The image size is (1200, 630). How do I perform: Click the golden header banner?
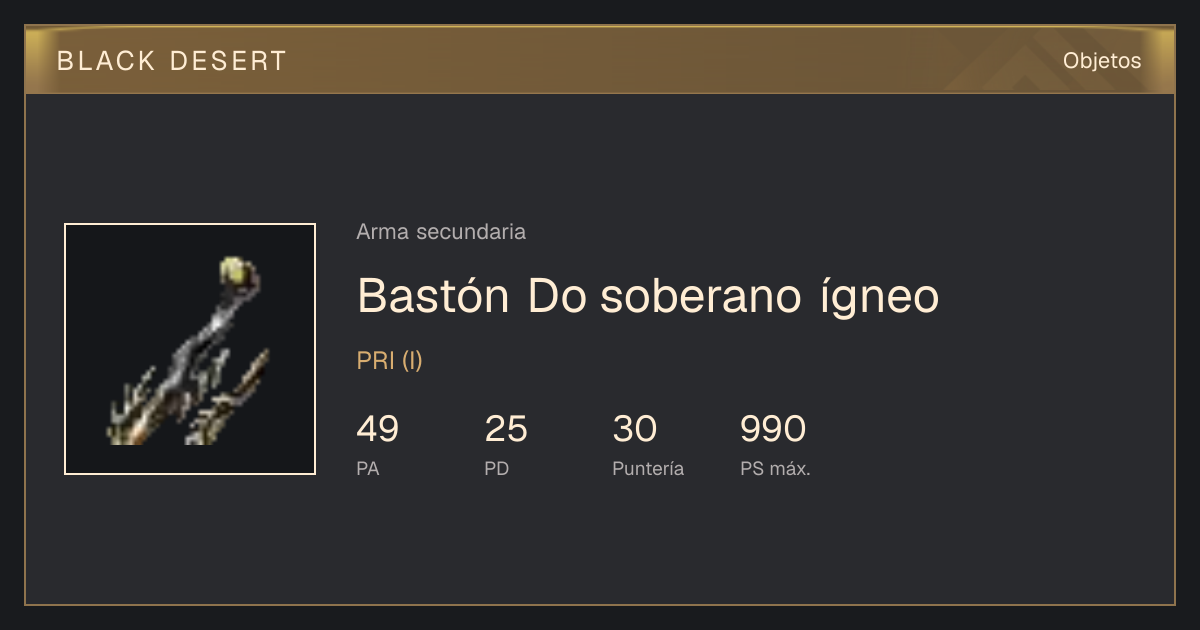pyautogui.click(x=600, y=60)
